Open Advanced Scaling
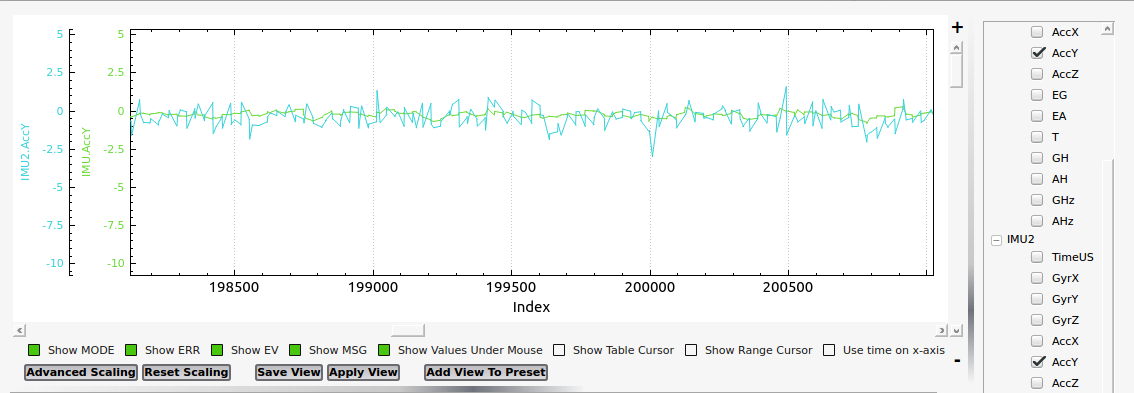The width and height of the screenshot is (1134, 393). (81, 372)
